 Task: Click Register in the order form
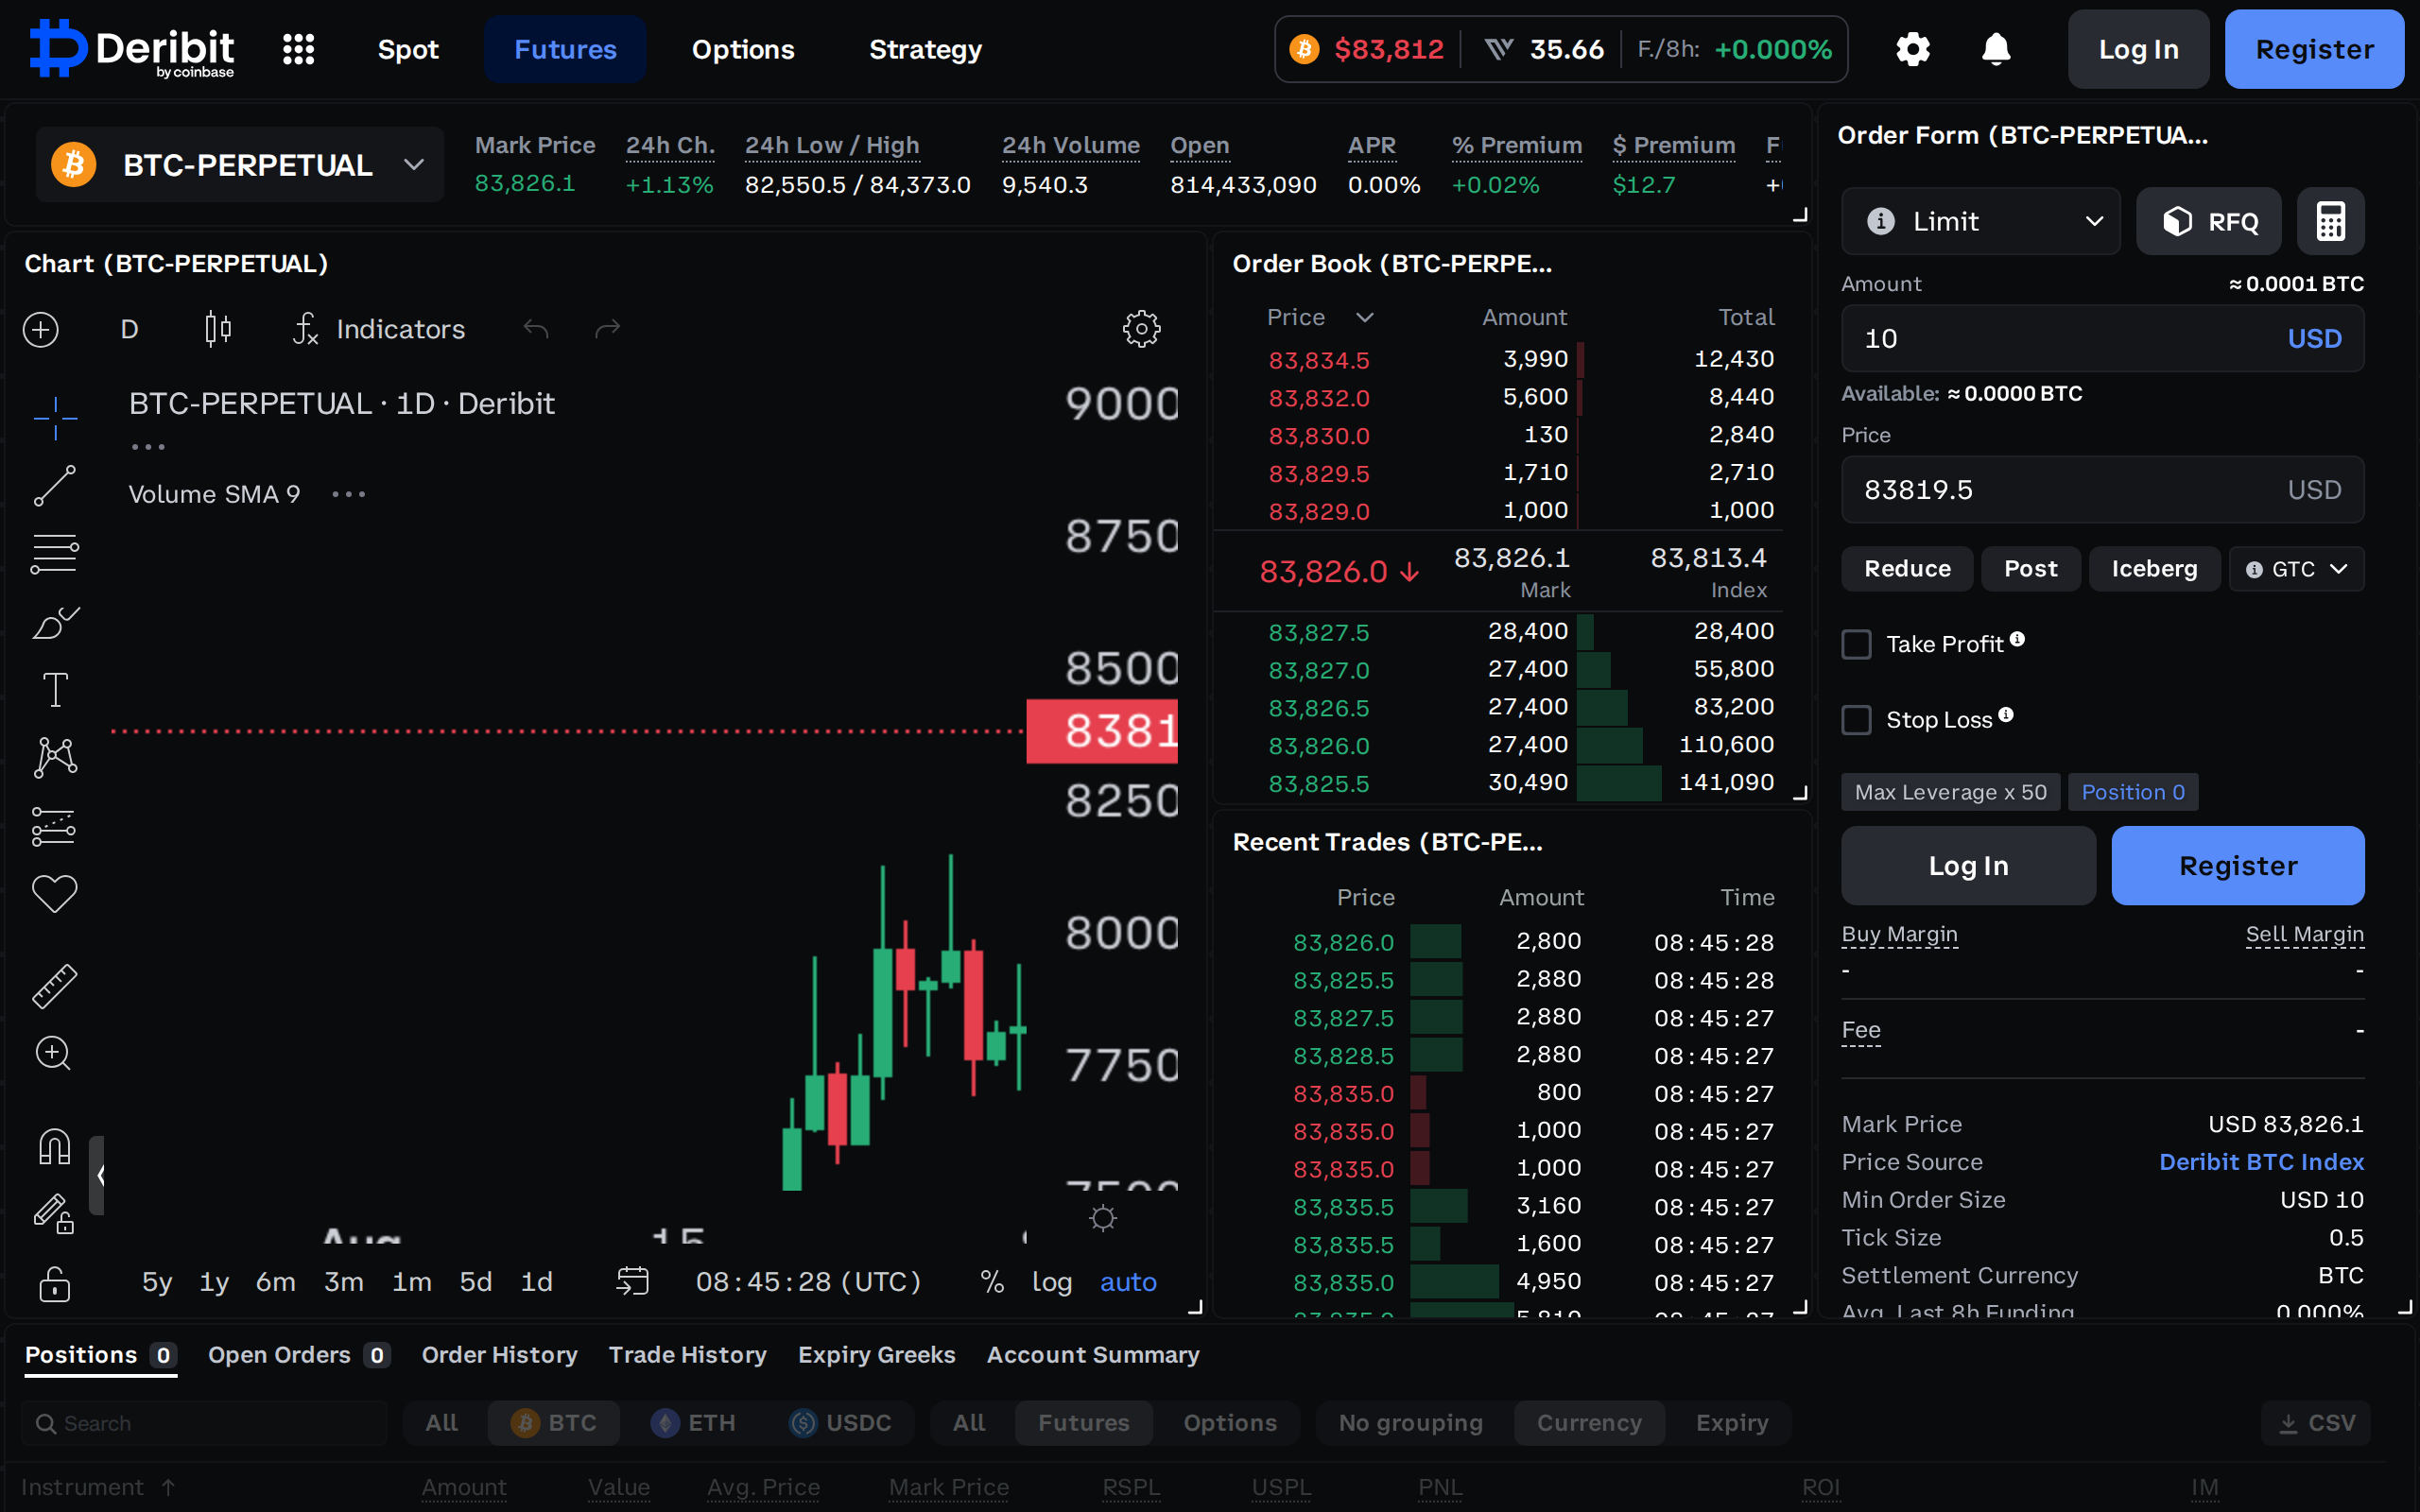coord(2238,866)
